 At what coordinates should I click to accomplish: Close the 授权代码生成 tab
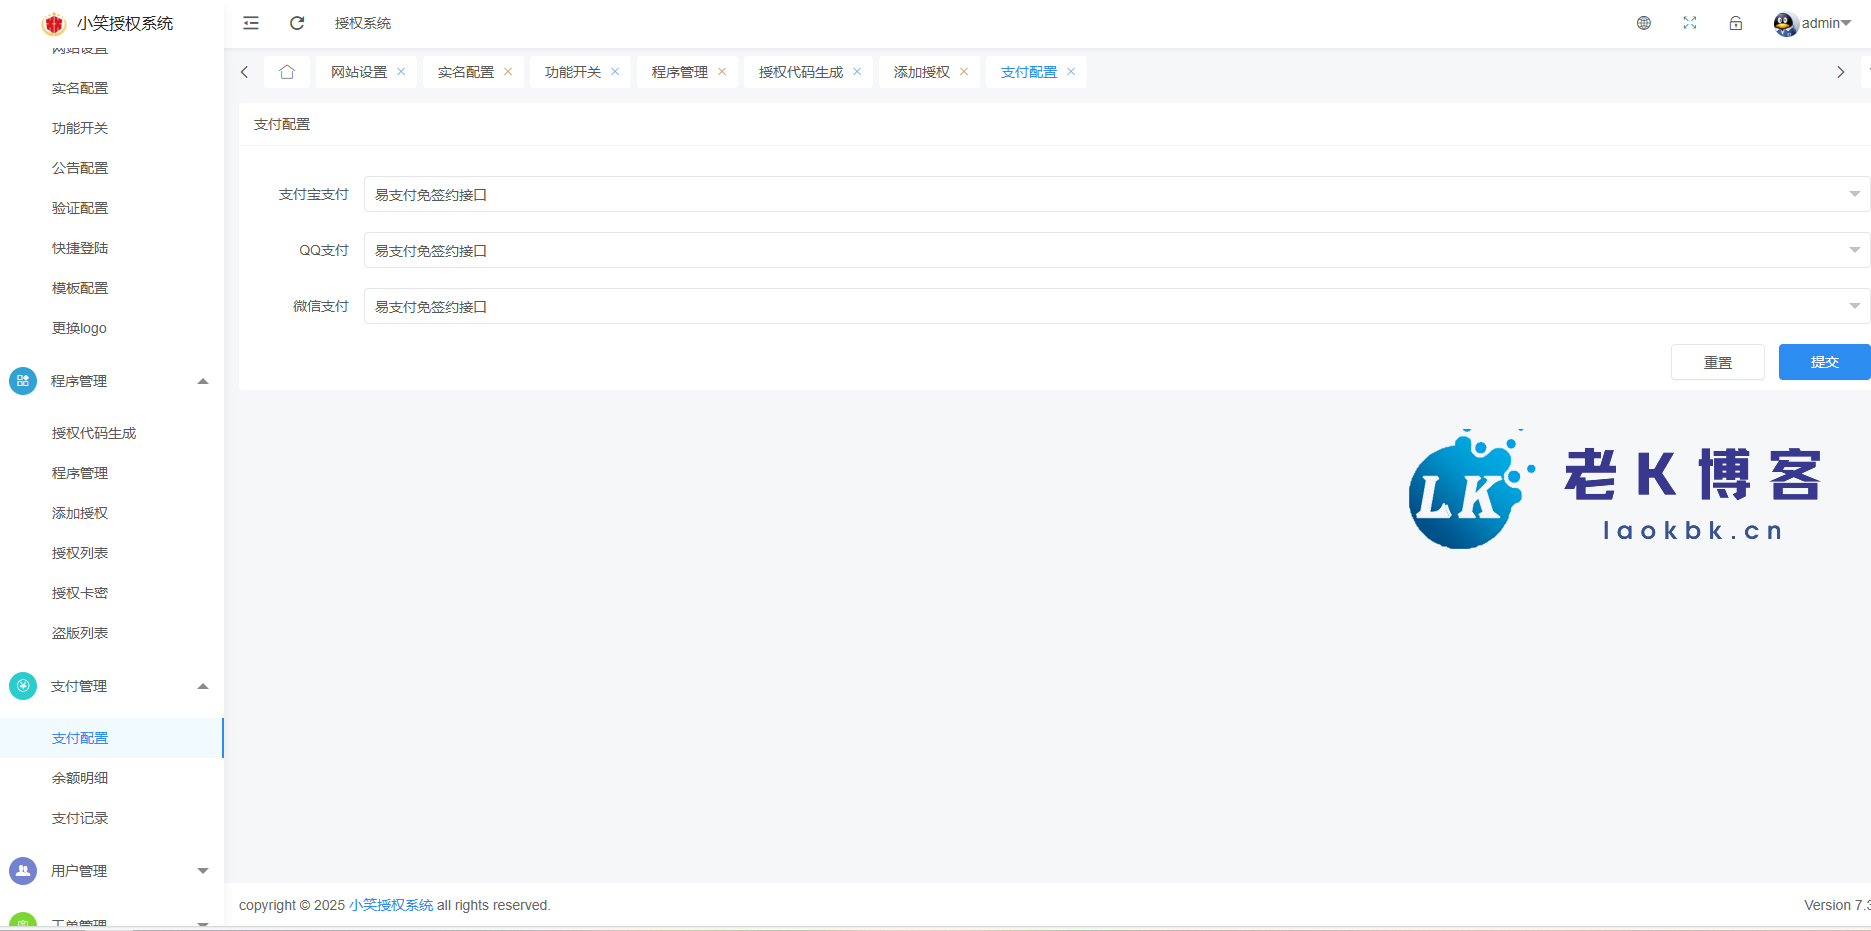point(857,72)
